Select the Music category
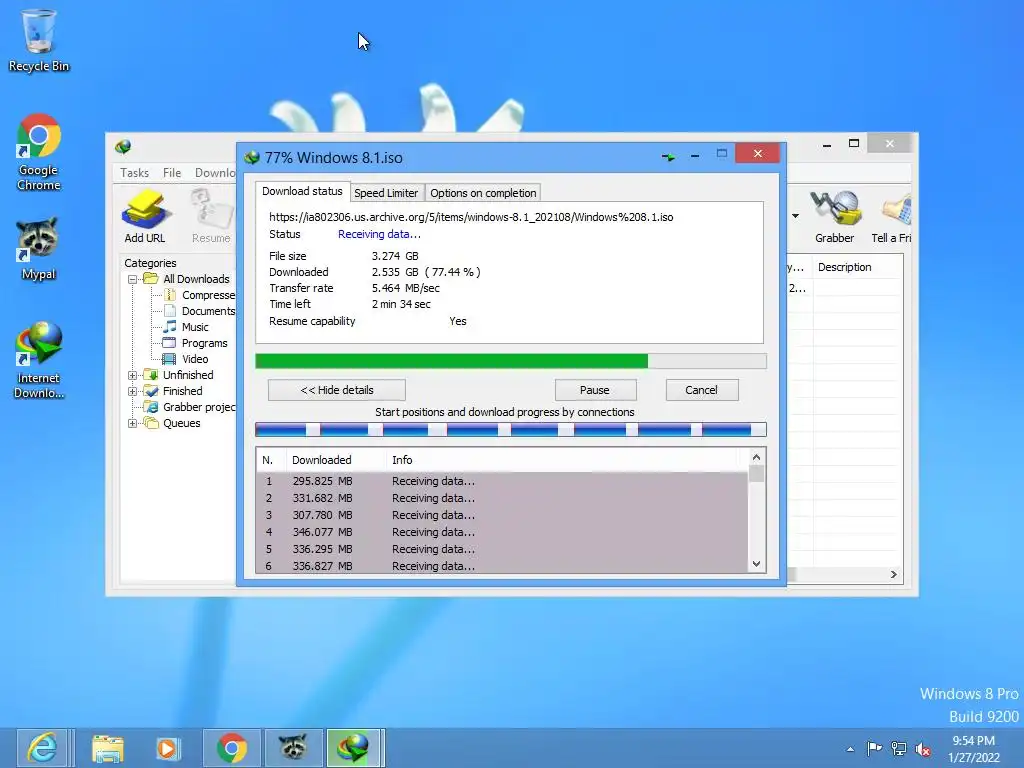1024x768 pixels. coord(187,327)
